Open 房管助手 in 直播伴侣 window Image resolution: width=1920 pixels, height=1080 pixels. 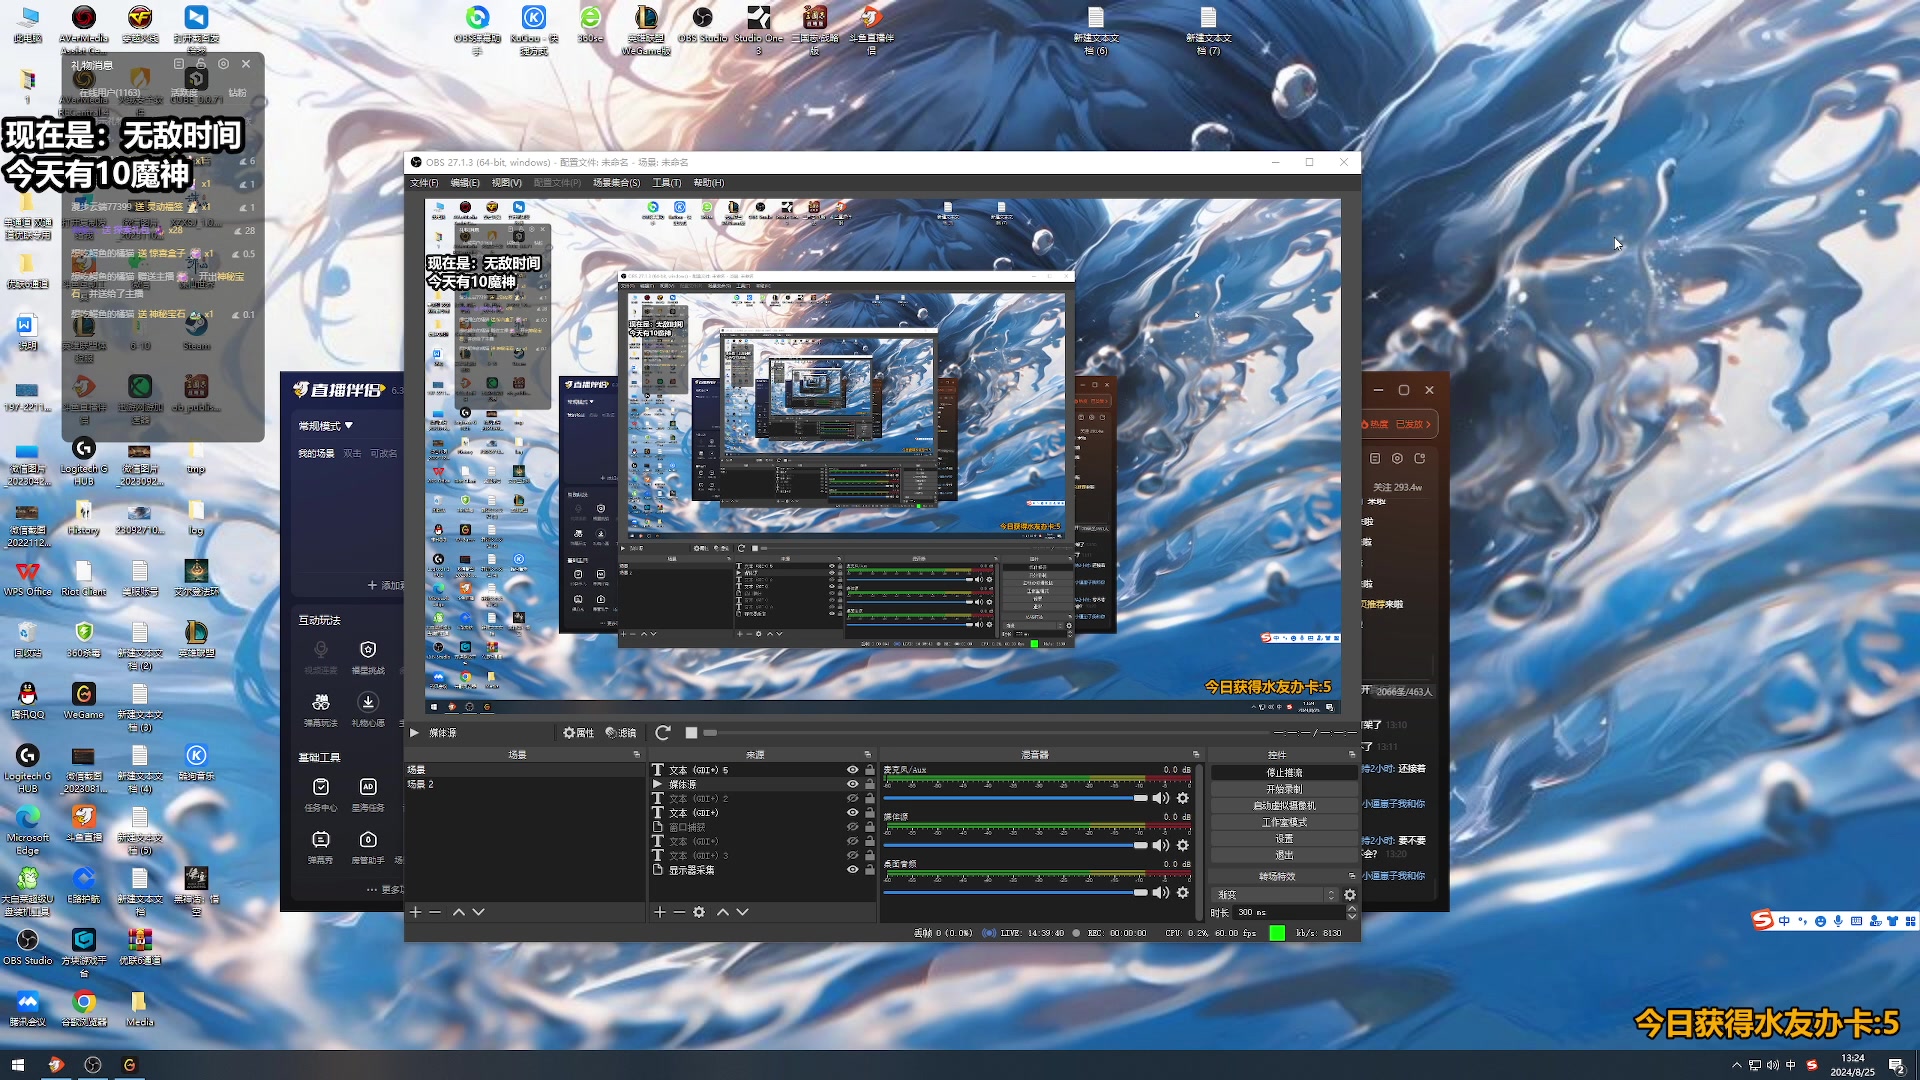click(368, 847)
